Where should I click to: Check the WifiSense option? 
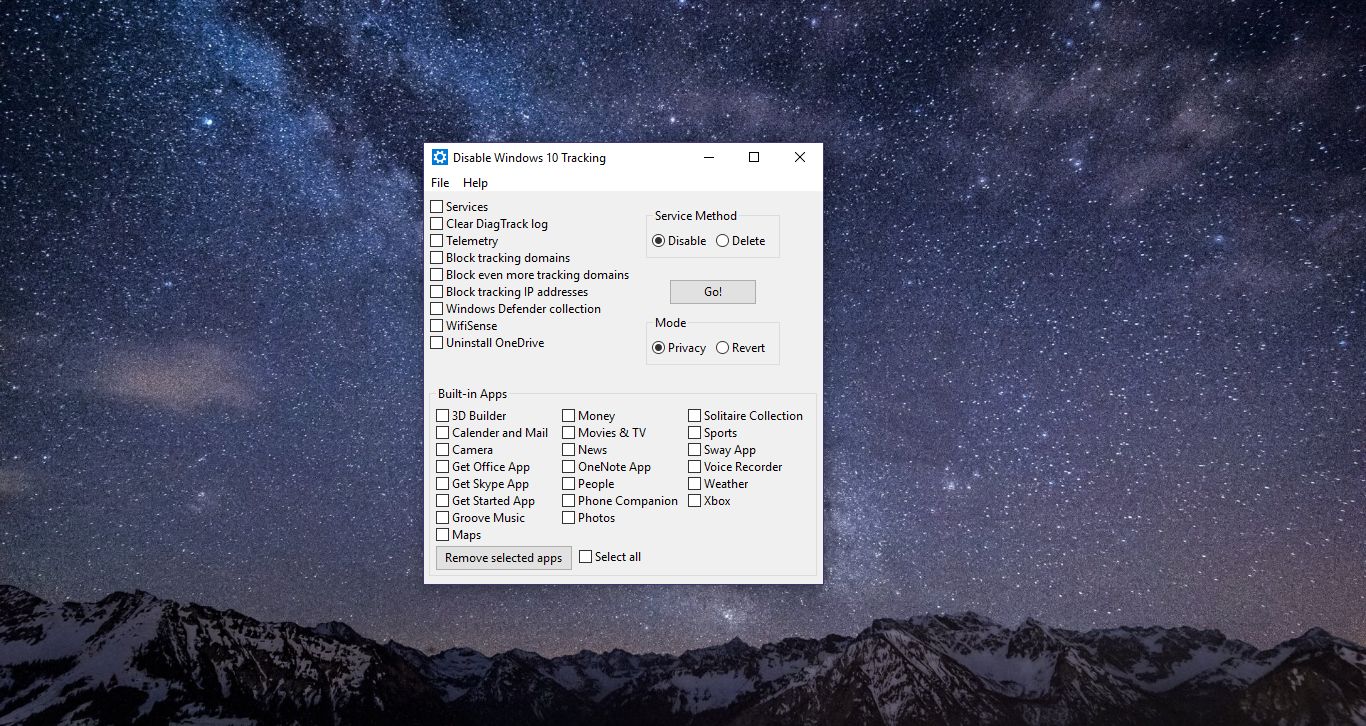(x=437, y=326)
